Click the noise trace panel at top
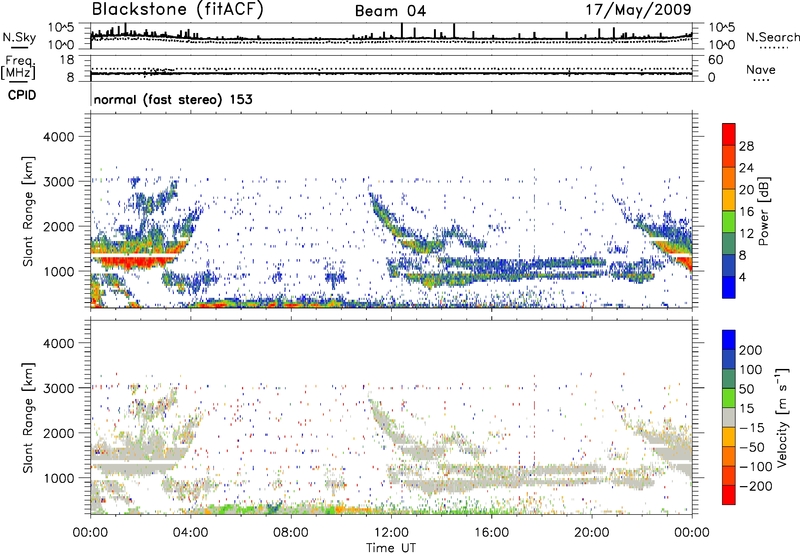The height and width of the screenshot is (554, 800). pos(391,36)
